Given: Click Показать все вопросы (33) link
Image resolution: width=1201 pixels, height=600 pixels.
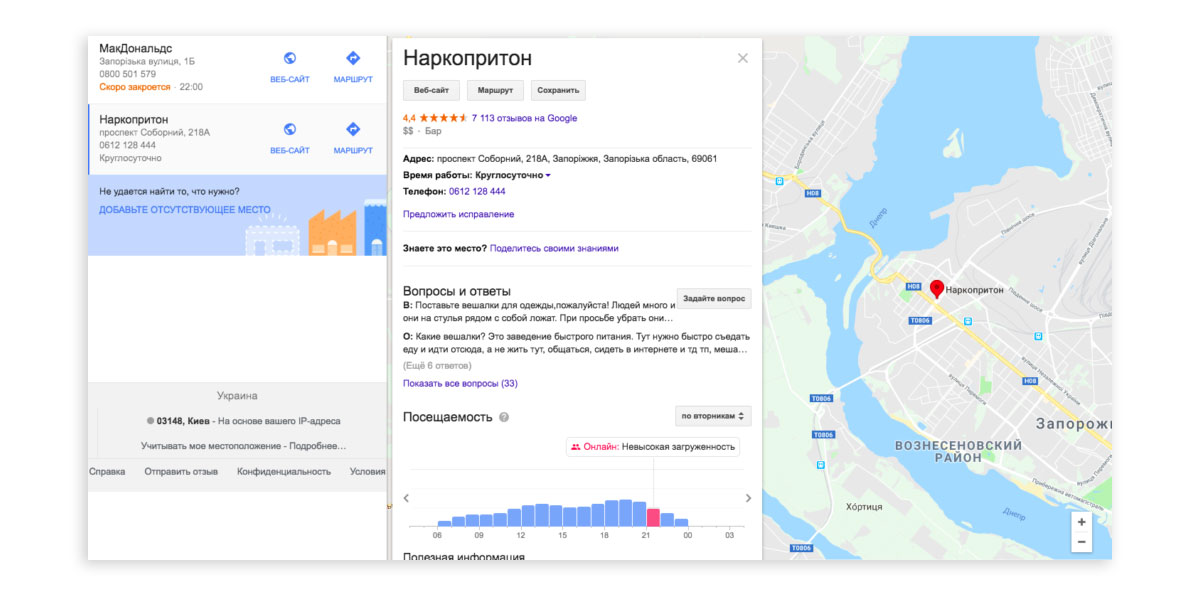Looking at the screenshot, I should (460, 383).
